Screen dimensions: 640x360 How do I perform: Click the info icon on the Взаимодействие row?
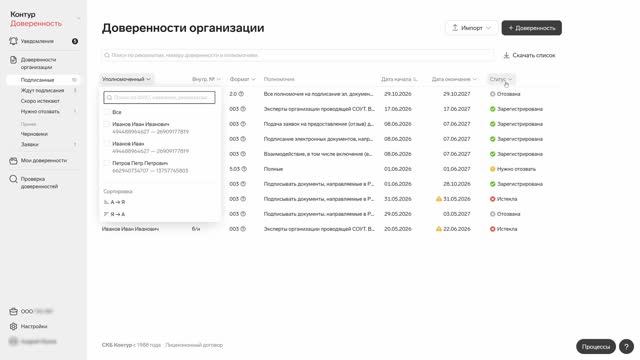[243, 154]
